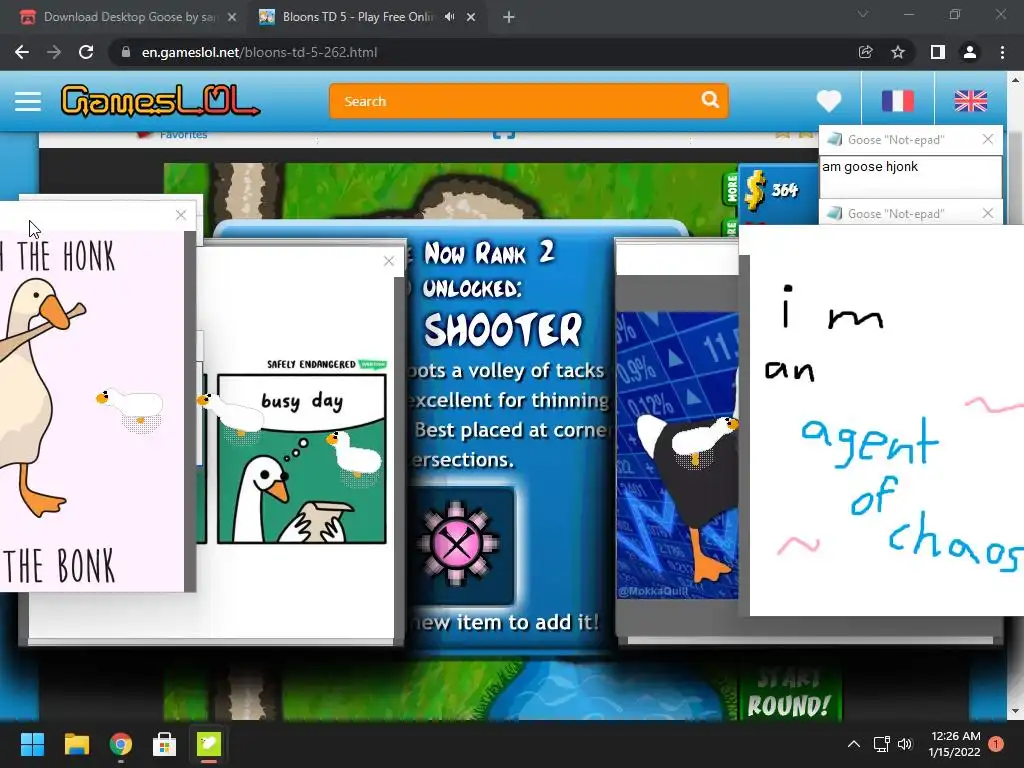Close the Bloons TD 5 tab
This screenshot has width=1024, height=768.
pos(471,17)
